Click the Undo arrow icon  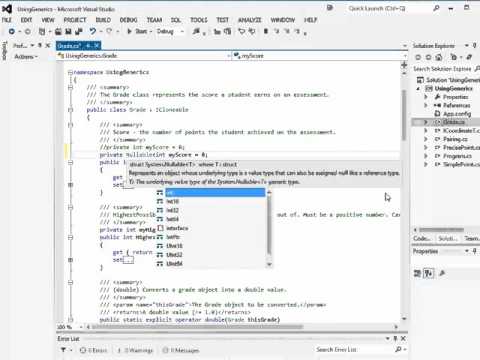[x=93, y=31]
